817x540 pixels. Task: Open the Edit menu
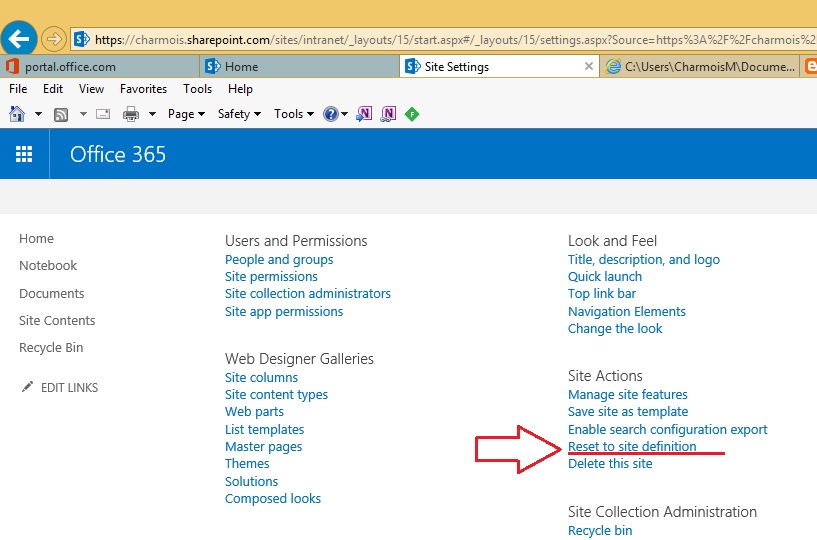point(53,89)
